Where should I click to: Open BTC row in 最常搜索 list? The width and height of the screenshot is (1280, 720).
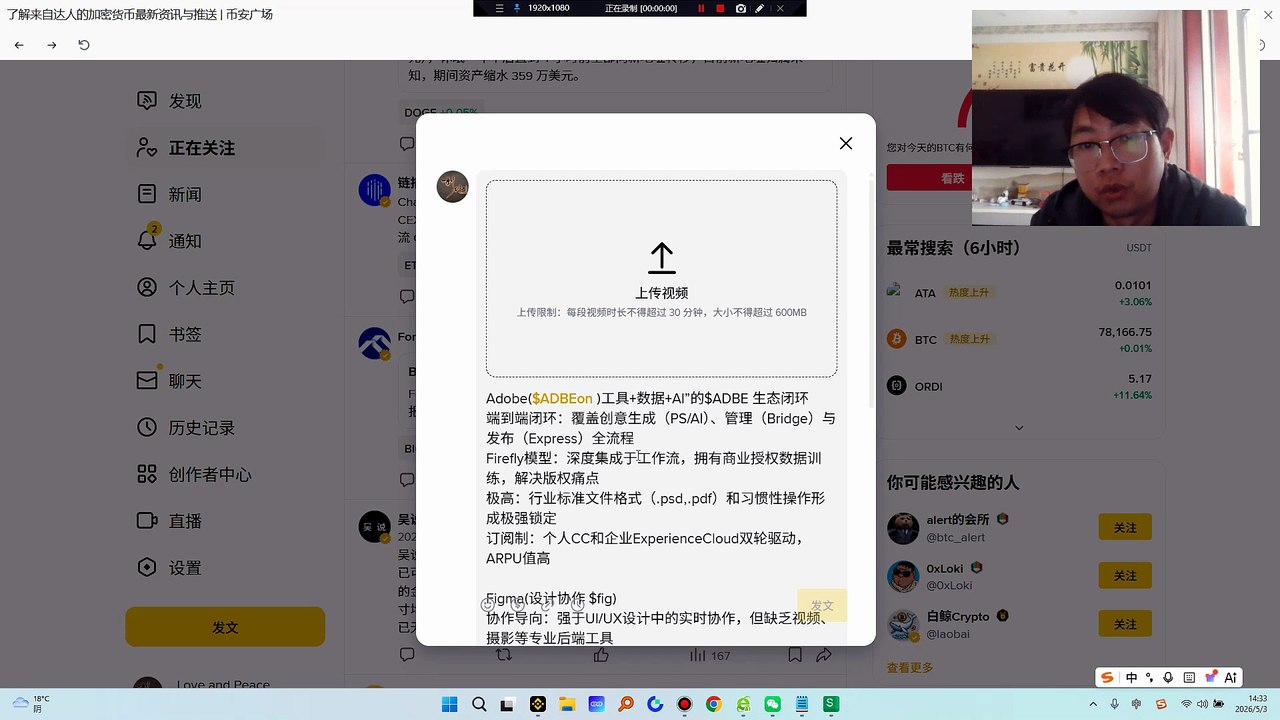coord(1020,340)
